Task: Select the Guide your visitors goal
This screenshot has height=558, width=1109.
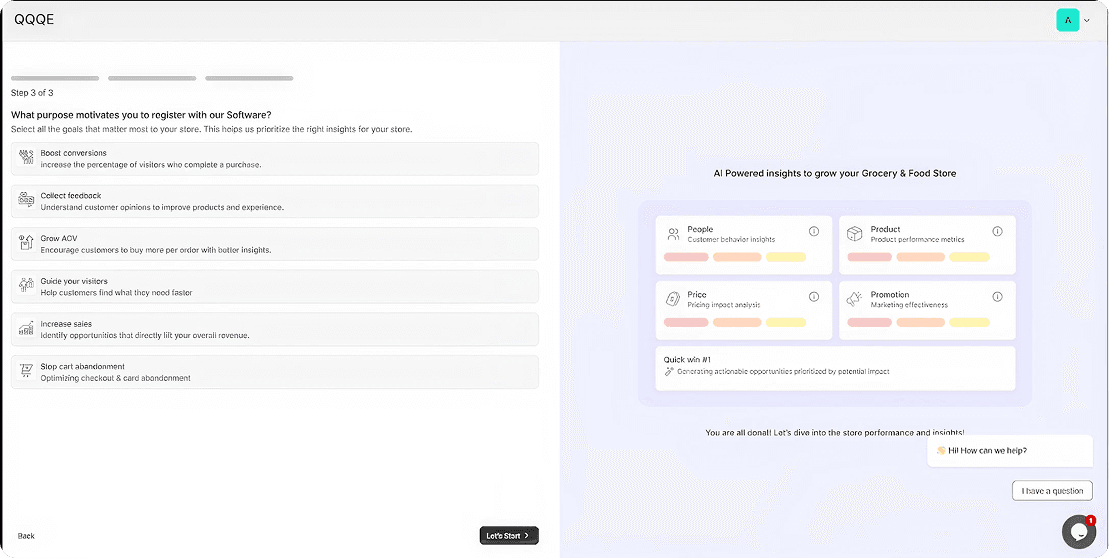Action: (274, 286)
